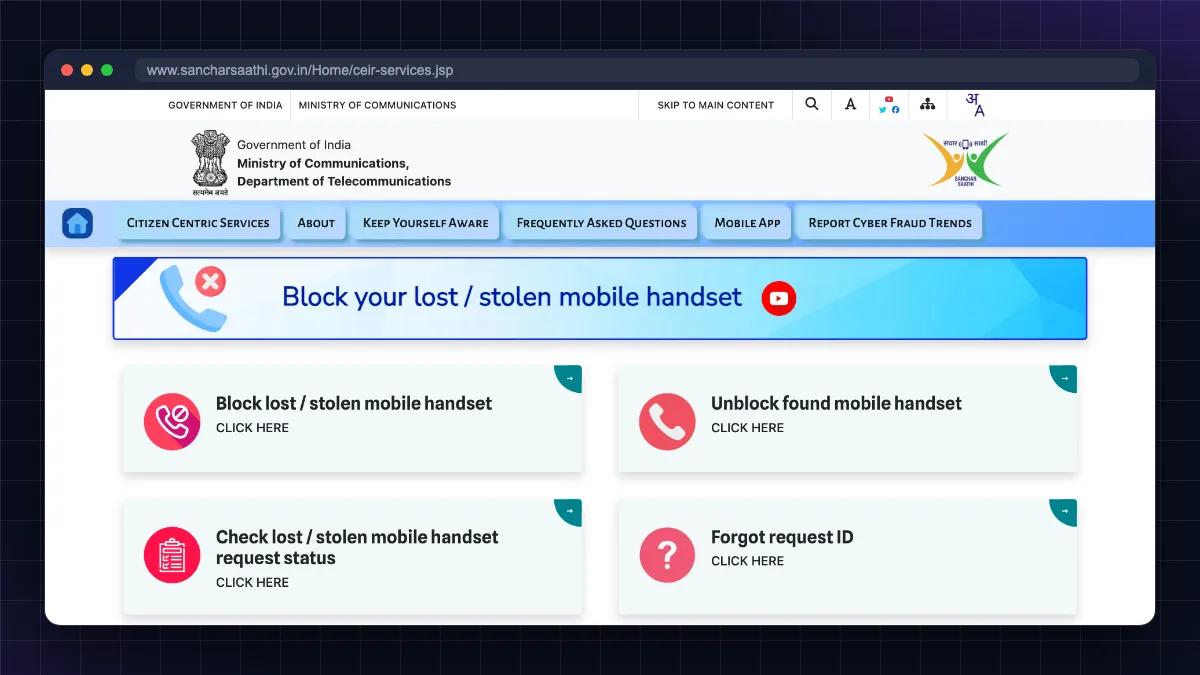Click the Forgot request ID heading
This screenshot has width=1200, height=675.
point(782,537)
